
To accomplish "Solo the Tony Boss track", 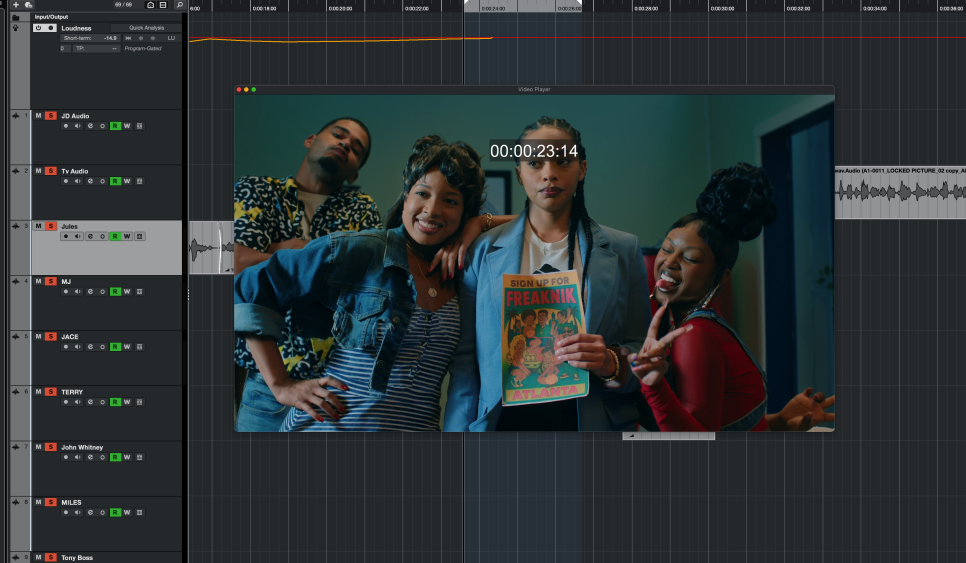I will pyautogui.click(x=51, y=557).
